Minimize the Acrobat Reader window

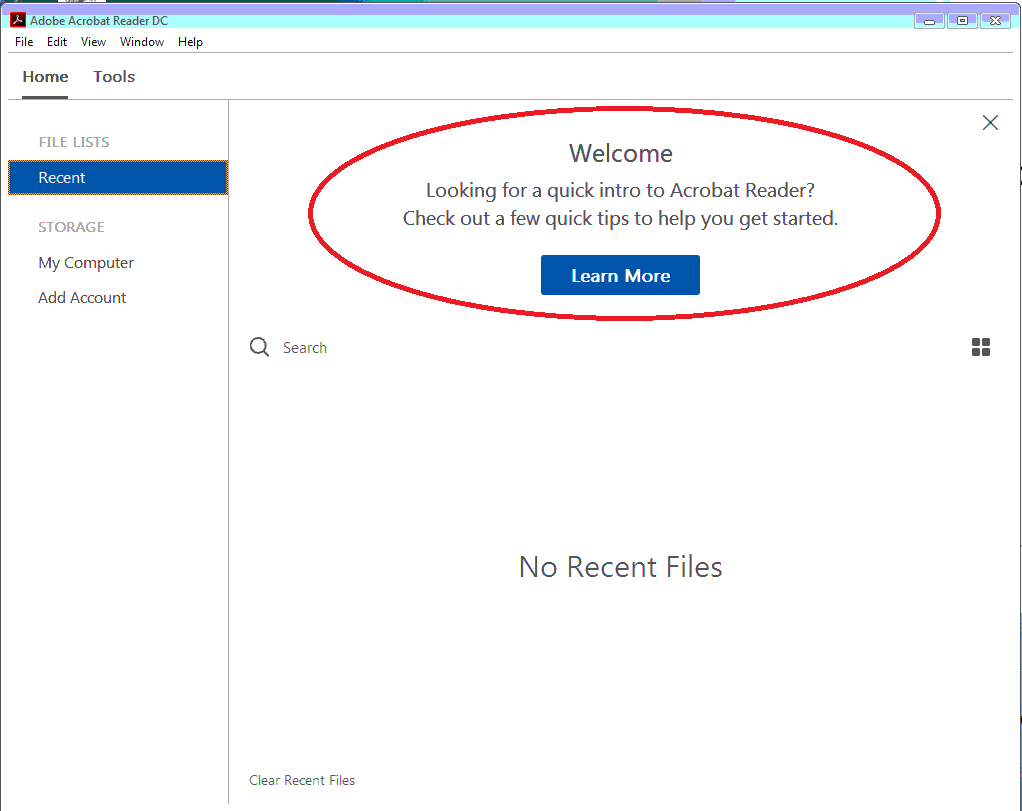pyautogui.click(x=928, y=19)
